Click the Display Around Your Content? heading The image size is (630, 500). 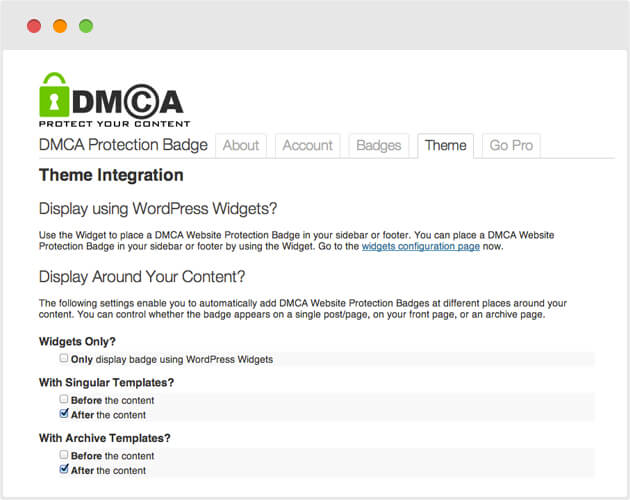[x=142, y=277]
